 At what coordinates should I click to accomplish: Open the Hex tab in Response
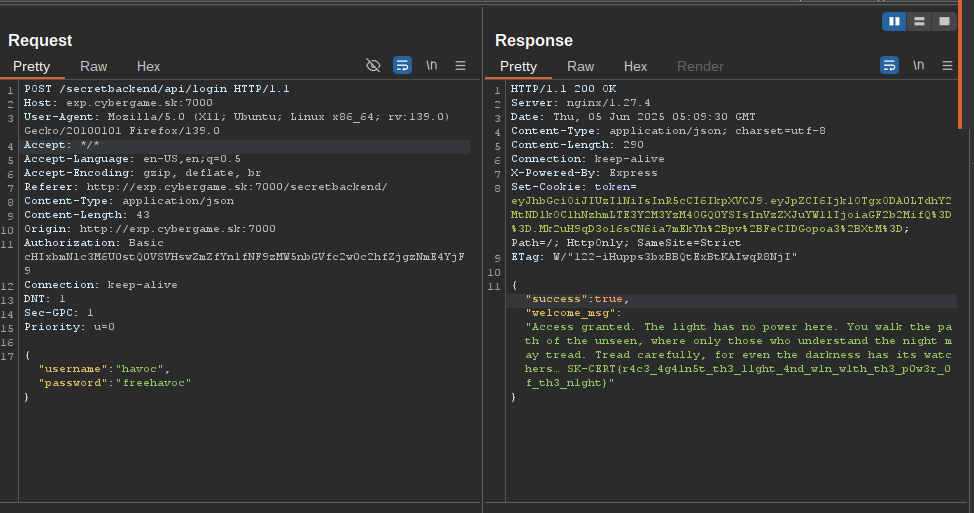635,66
